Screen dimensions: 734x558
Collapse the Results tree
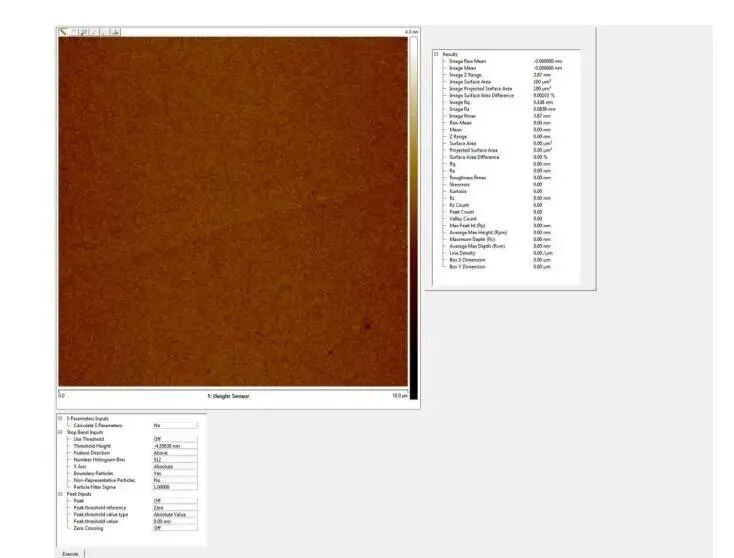click(436, 54)
